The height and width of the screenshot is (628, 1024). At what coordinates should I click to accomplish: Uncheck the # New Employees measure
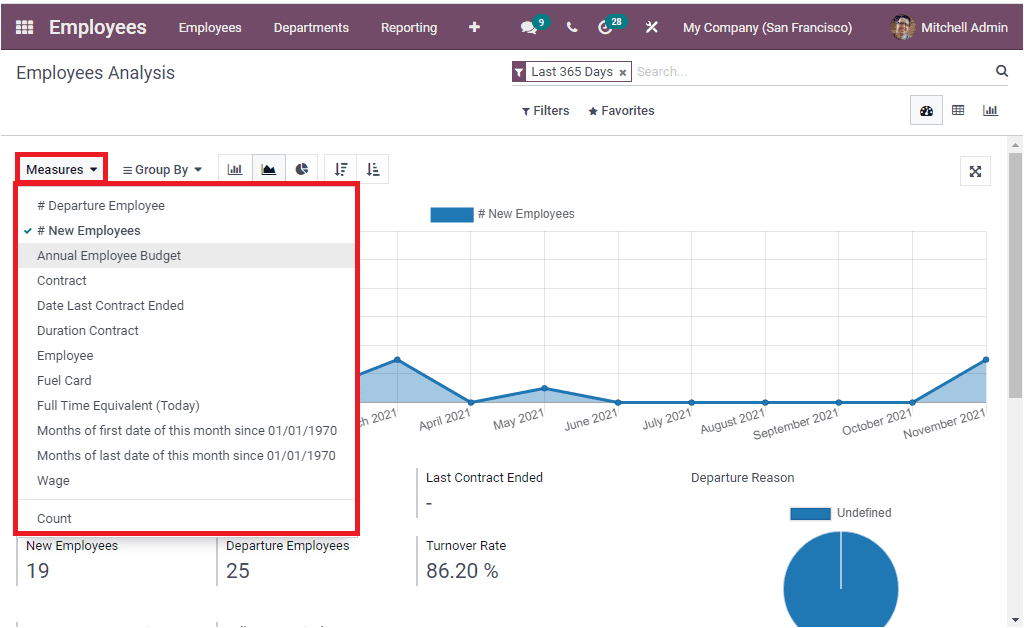coord(90,230)
